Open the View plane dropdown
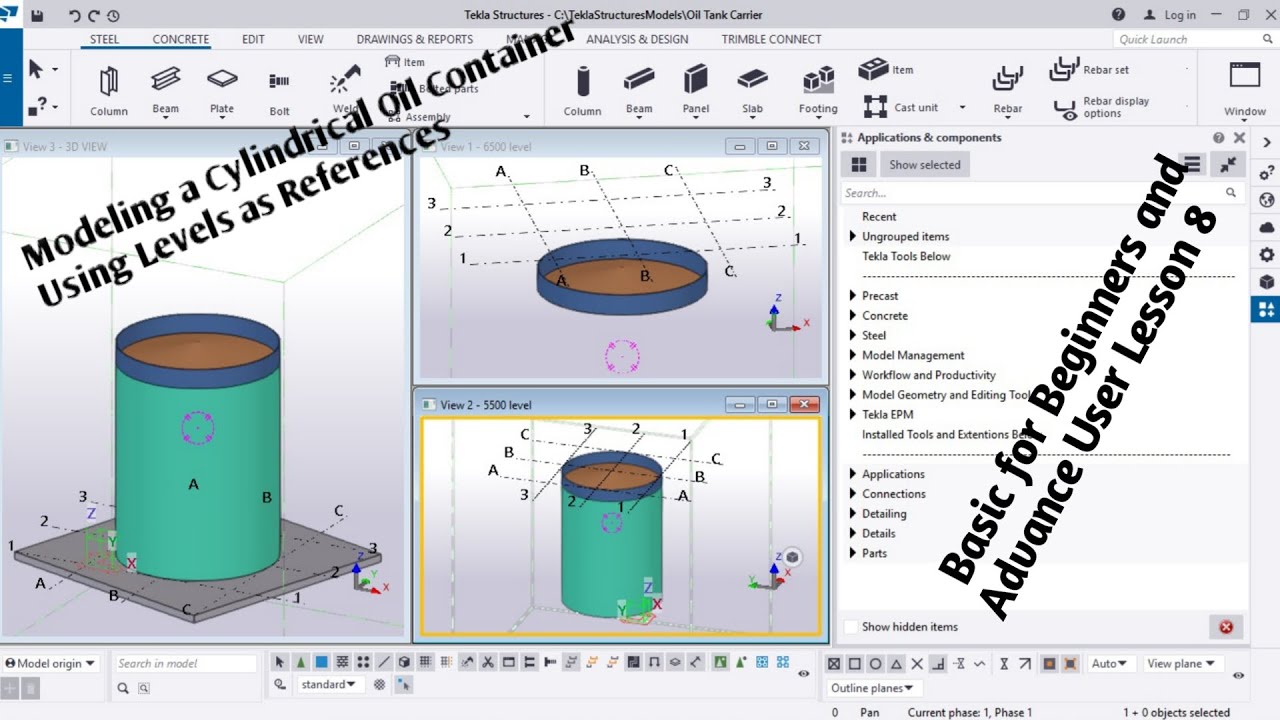1280x720 pixels. pyautogui.click(x=1182, y=663)
